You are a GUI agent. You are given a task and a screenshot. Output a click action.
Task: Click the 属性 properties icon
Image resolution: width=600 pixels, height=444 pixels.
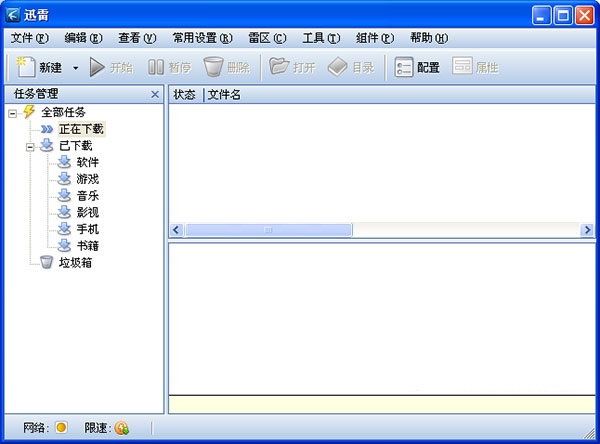[x=462, y=66]
